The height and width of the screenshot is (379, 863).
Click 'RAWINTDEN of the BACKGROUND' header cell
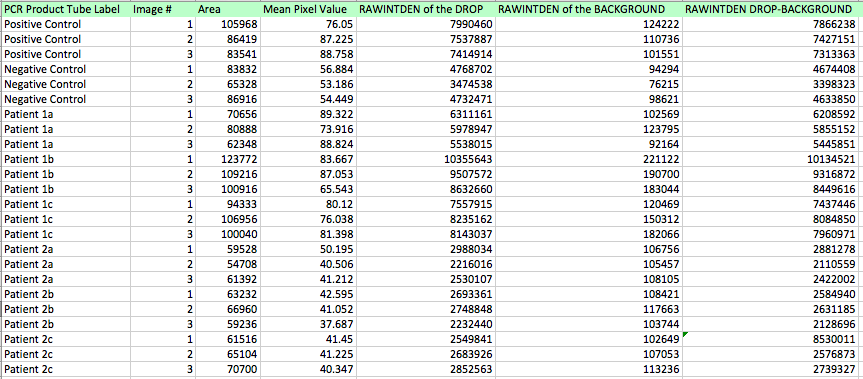click(589, 9)
